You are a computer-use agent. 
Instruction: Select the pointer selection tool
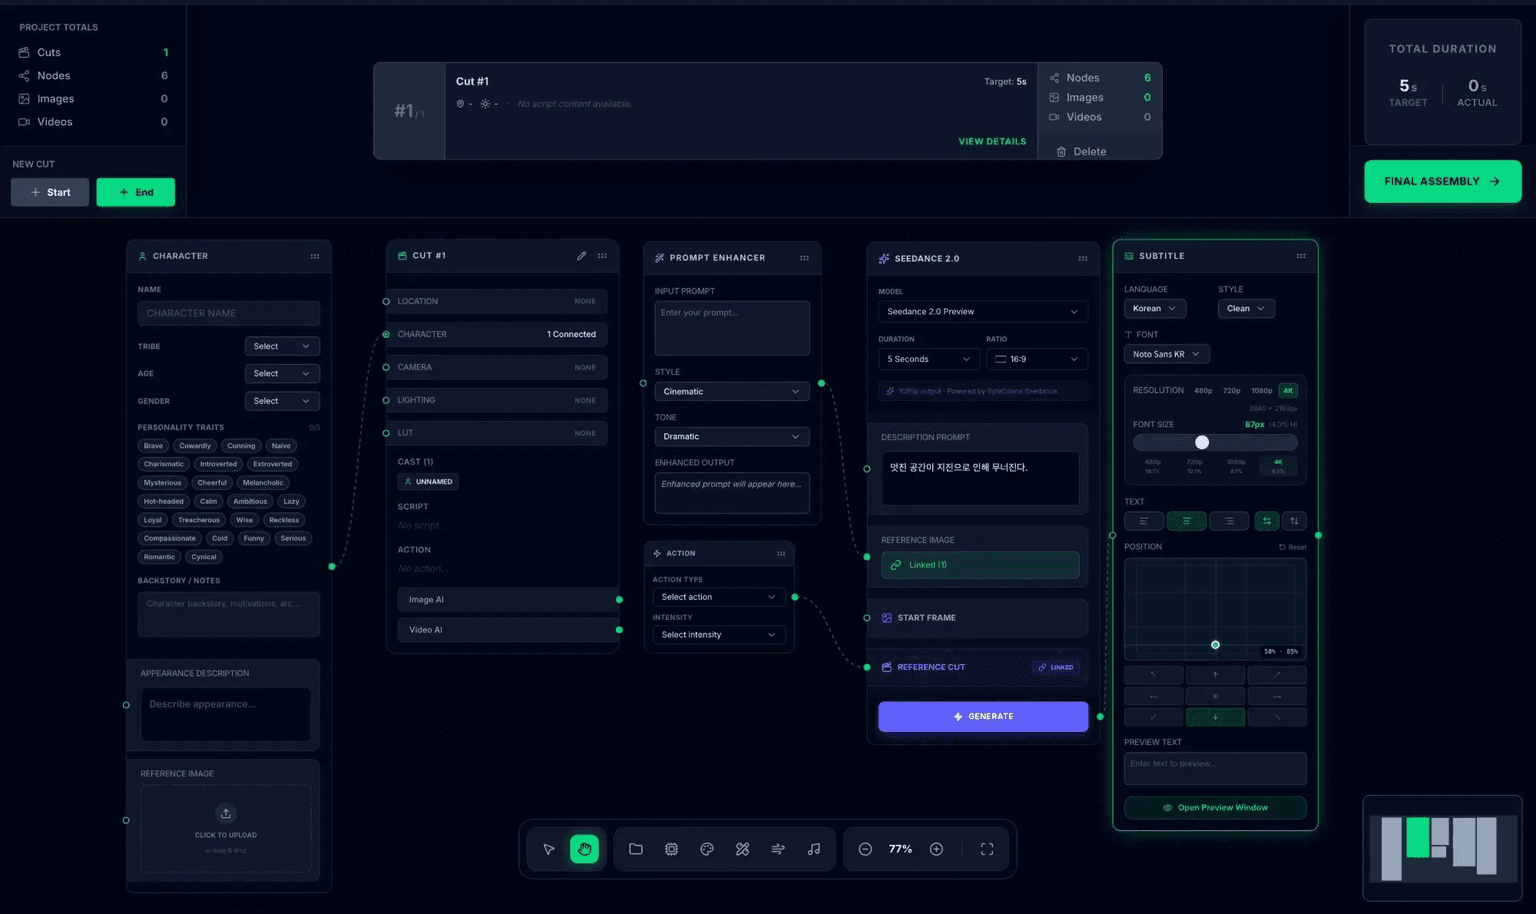point(549,849)
